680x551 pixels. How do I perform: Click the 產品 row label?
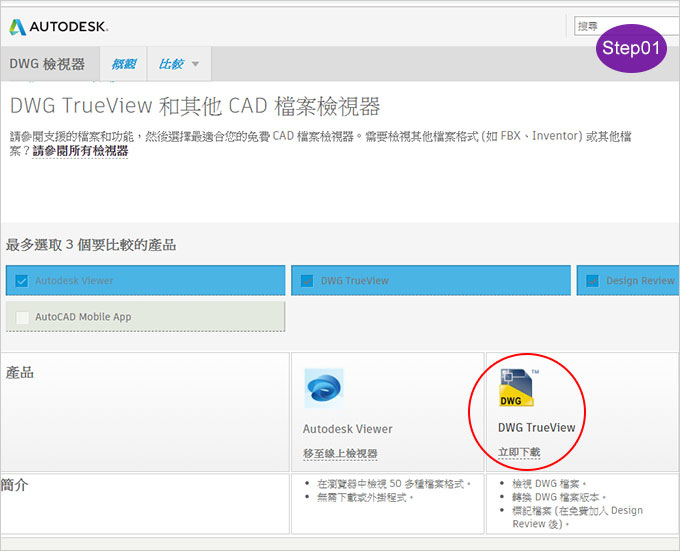[20, 373]
